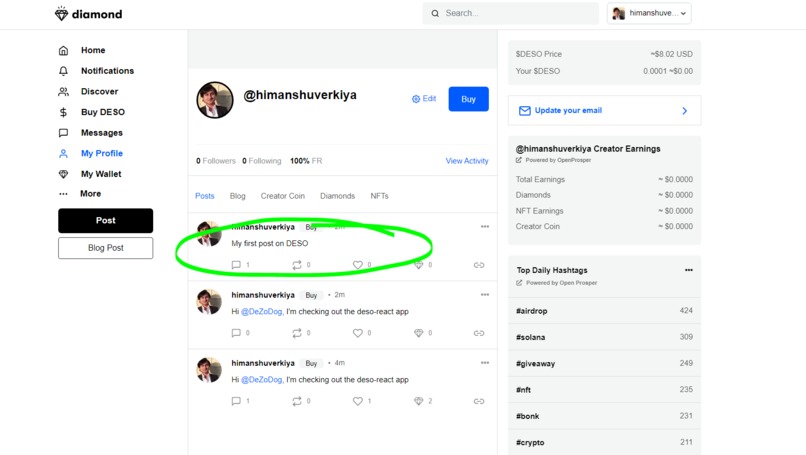
Task: Click the Home house icon
Action: point(63,50)
